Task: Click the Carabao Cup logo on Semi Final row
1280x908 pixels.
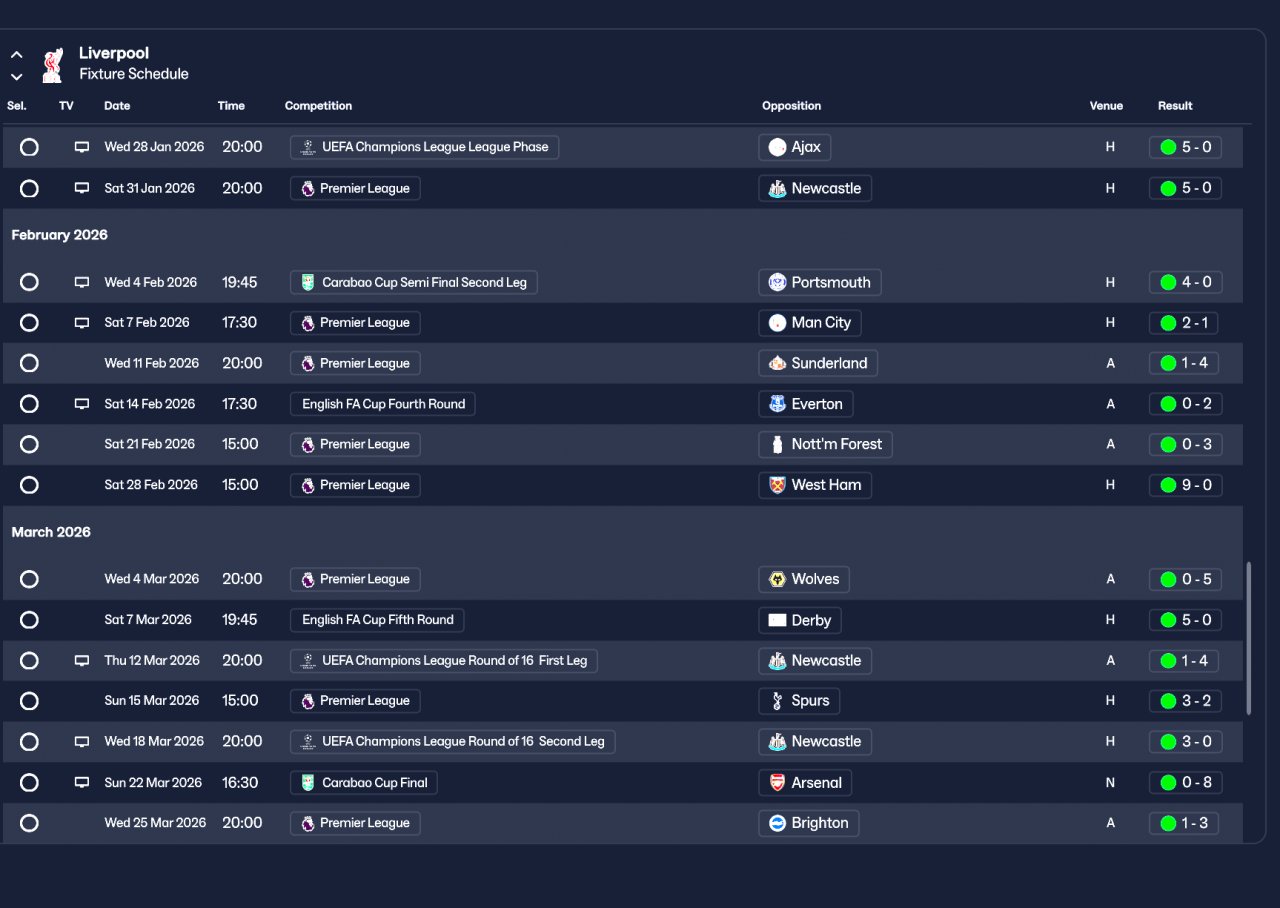Action: click(x=307, y=282)
